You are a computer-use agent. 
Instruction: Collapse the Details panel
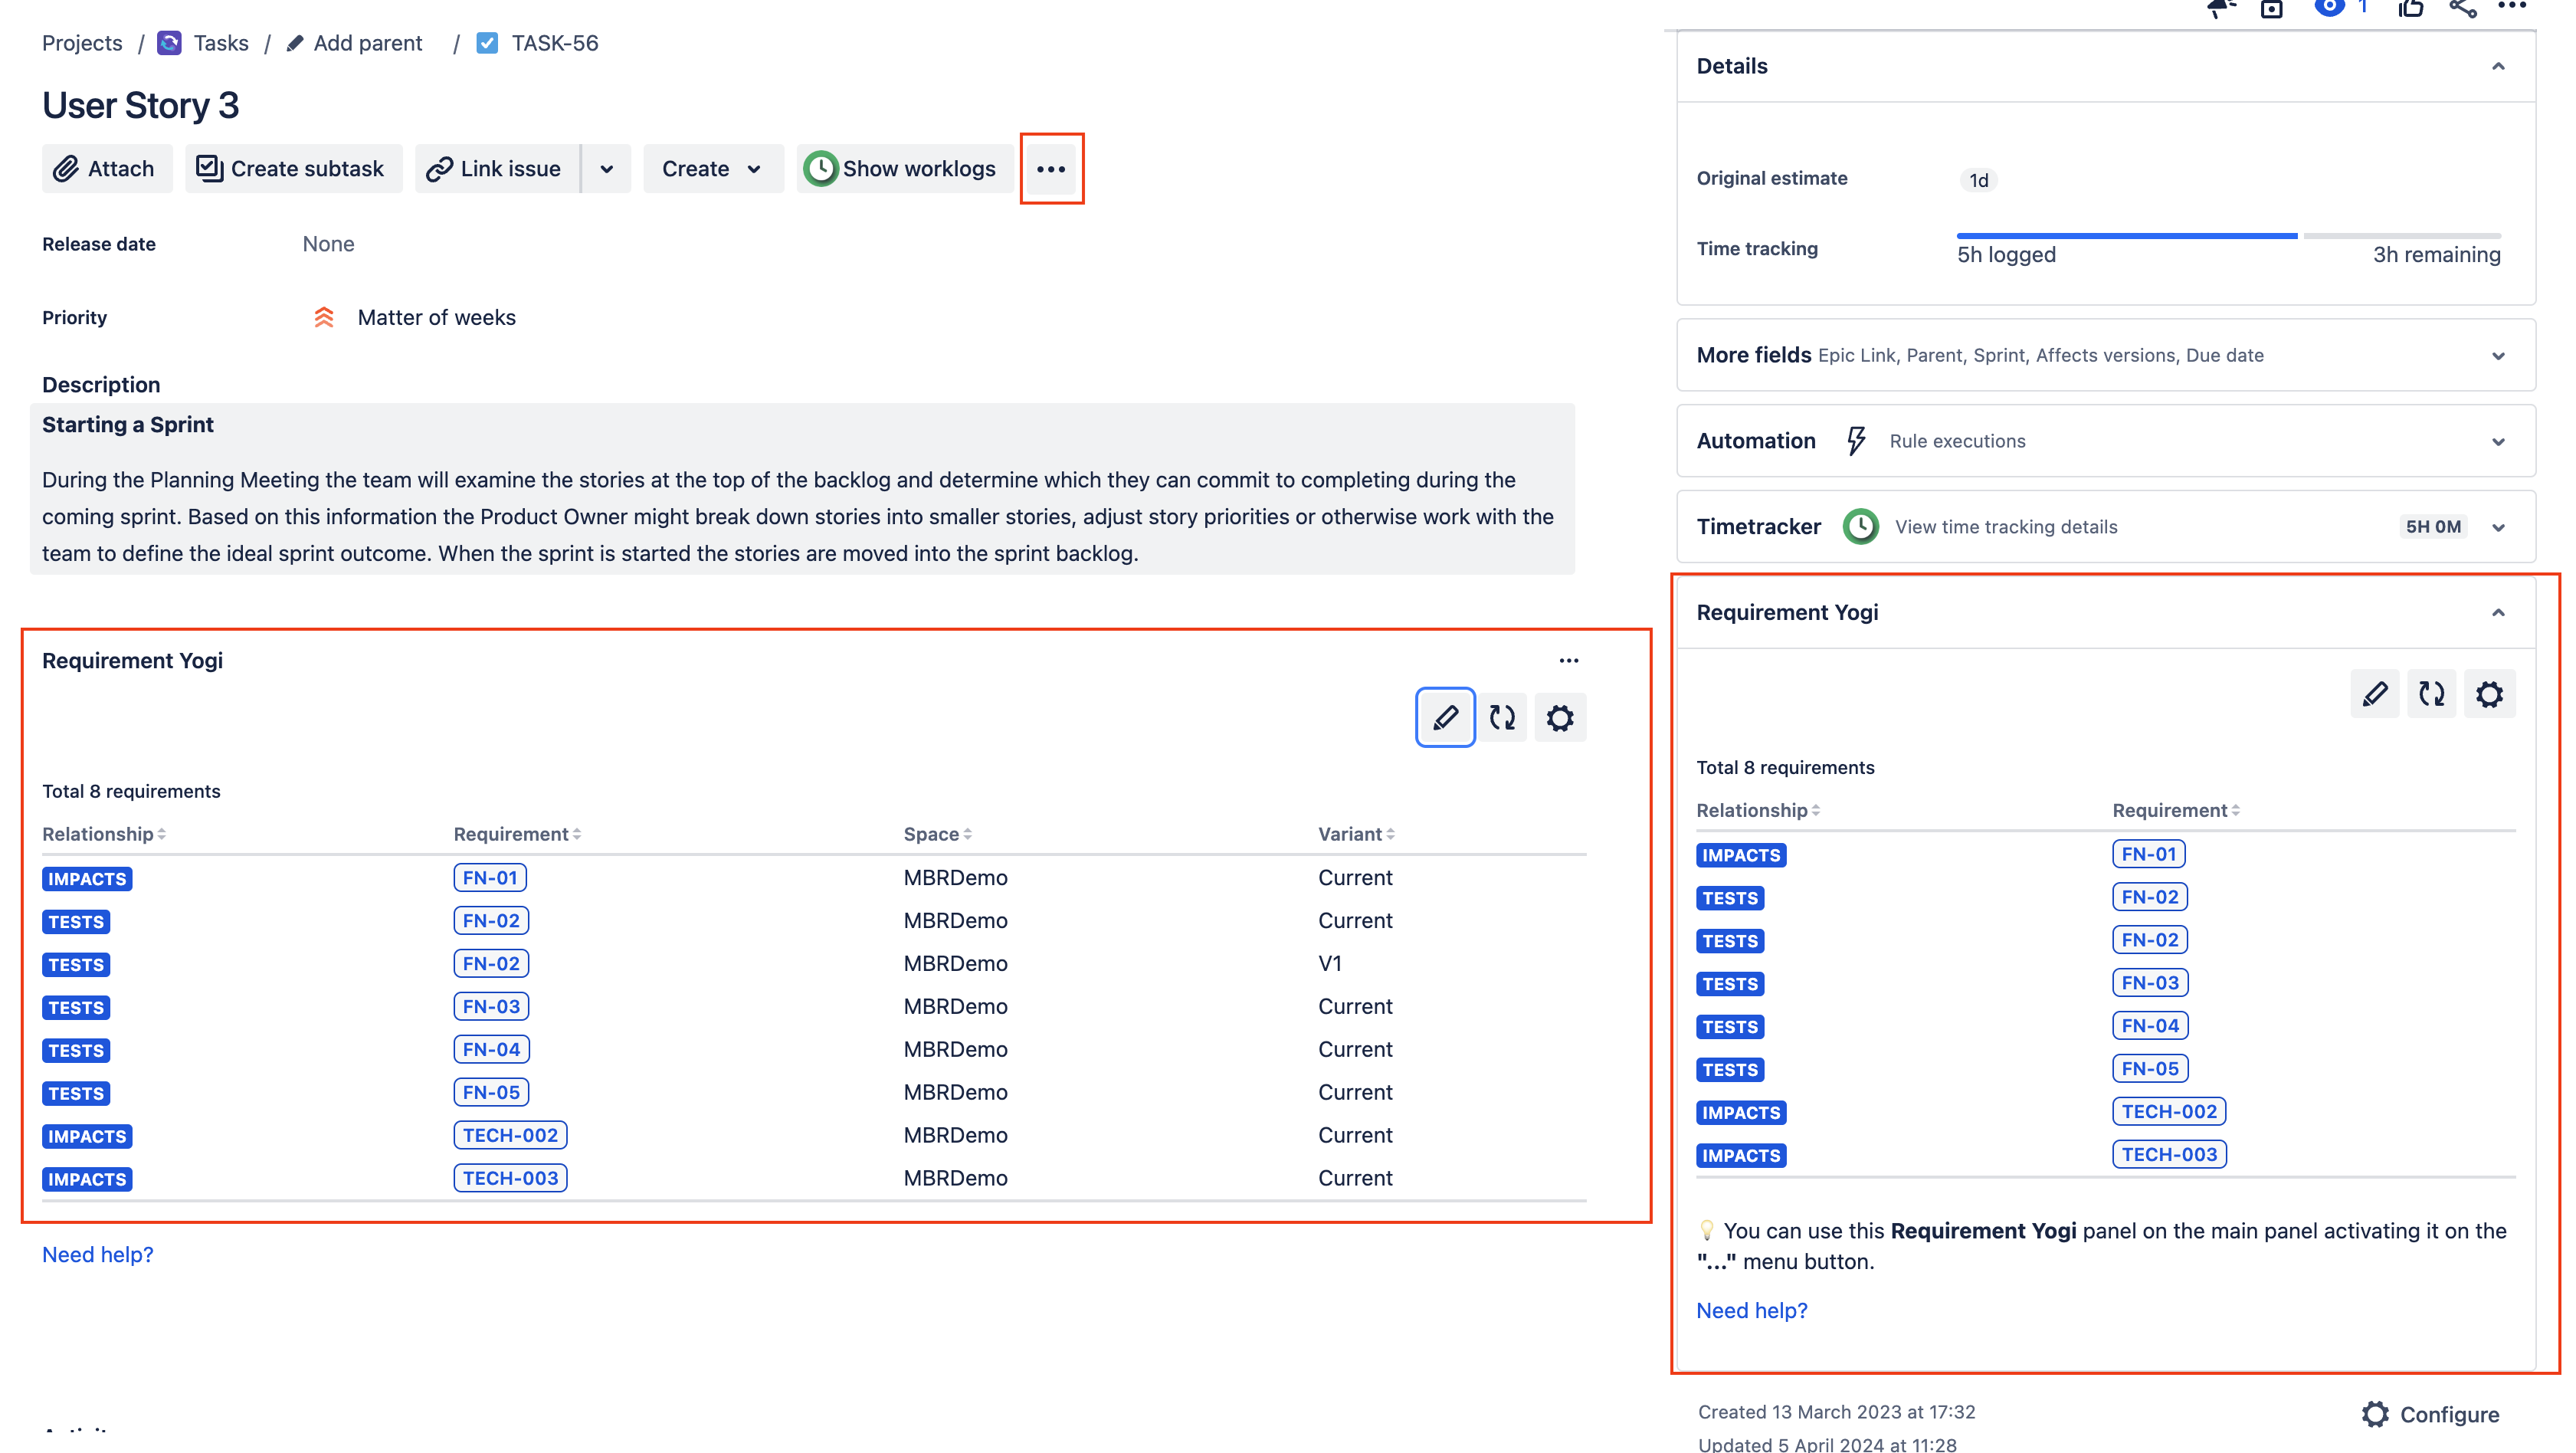click(2498, 66)
